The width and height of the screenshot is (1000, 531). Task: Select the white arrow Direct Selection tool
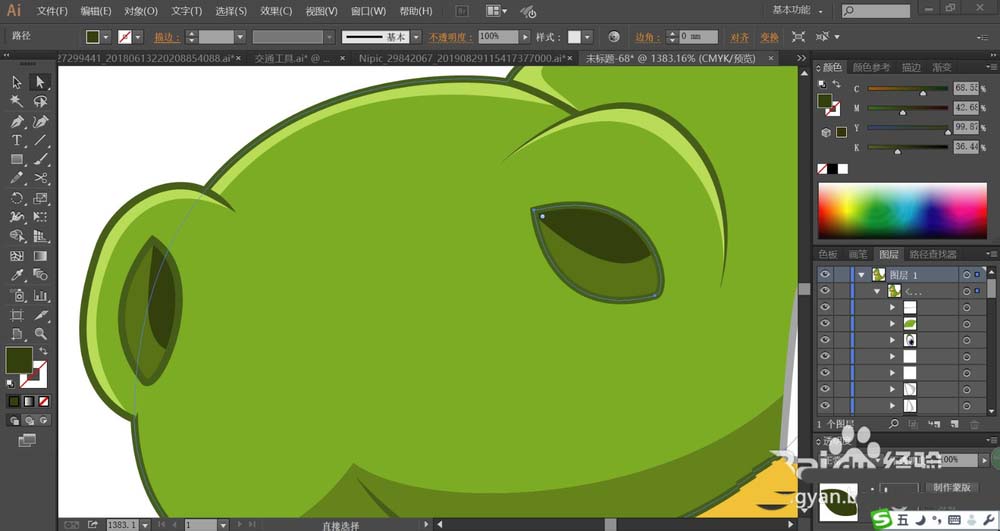(x=40, y=82)
